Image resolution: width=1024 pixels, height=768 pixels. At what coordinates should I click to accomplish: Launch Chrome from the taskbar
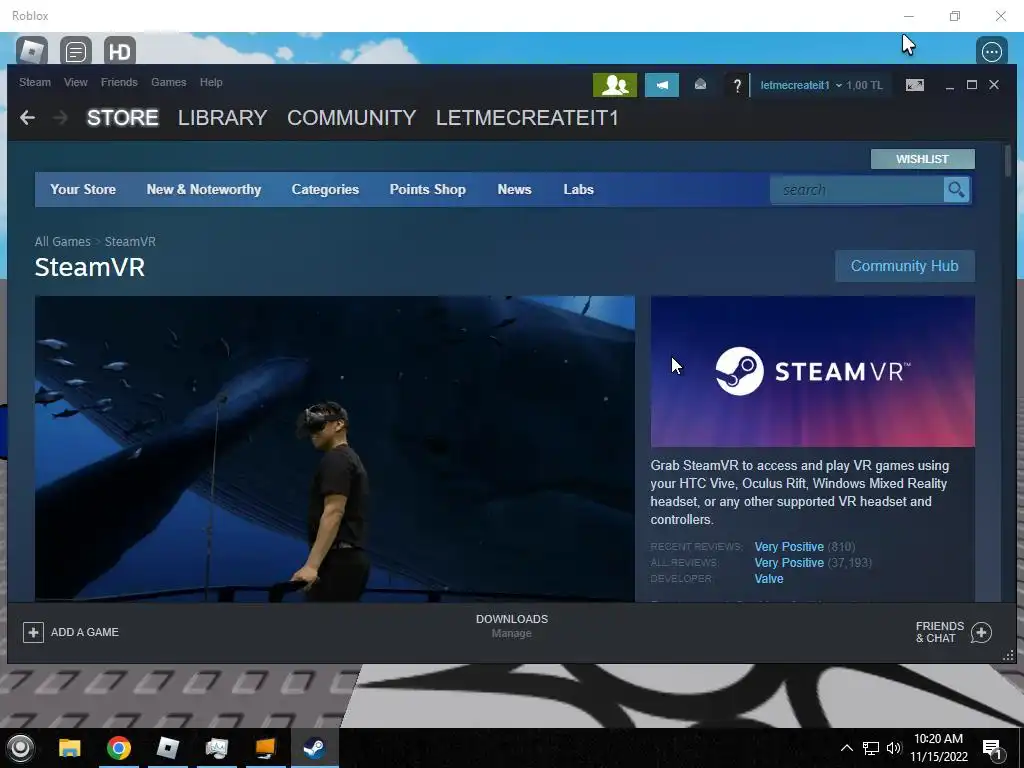click(119, 748)
